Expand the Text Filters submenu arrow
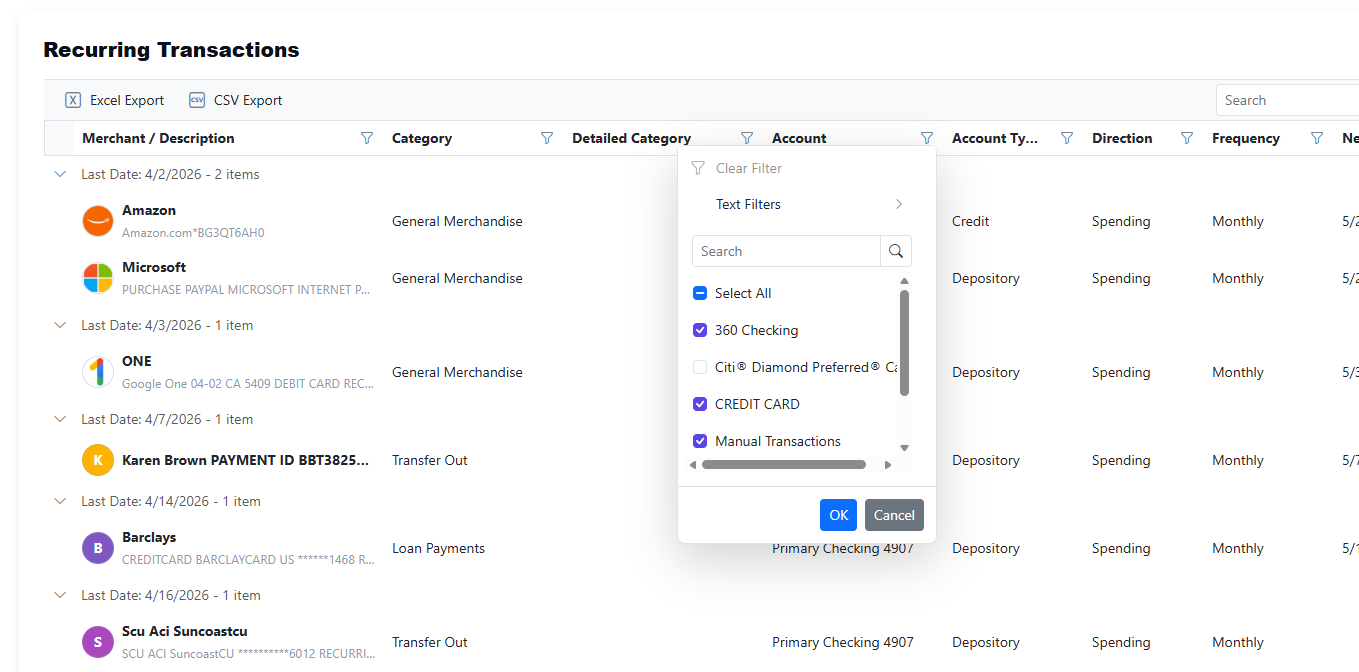 point(899,204)
